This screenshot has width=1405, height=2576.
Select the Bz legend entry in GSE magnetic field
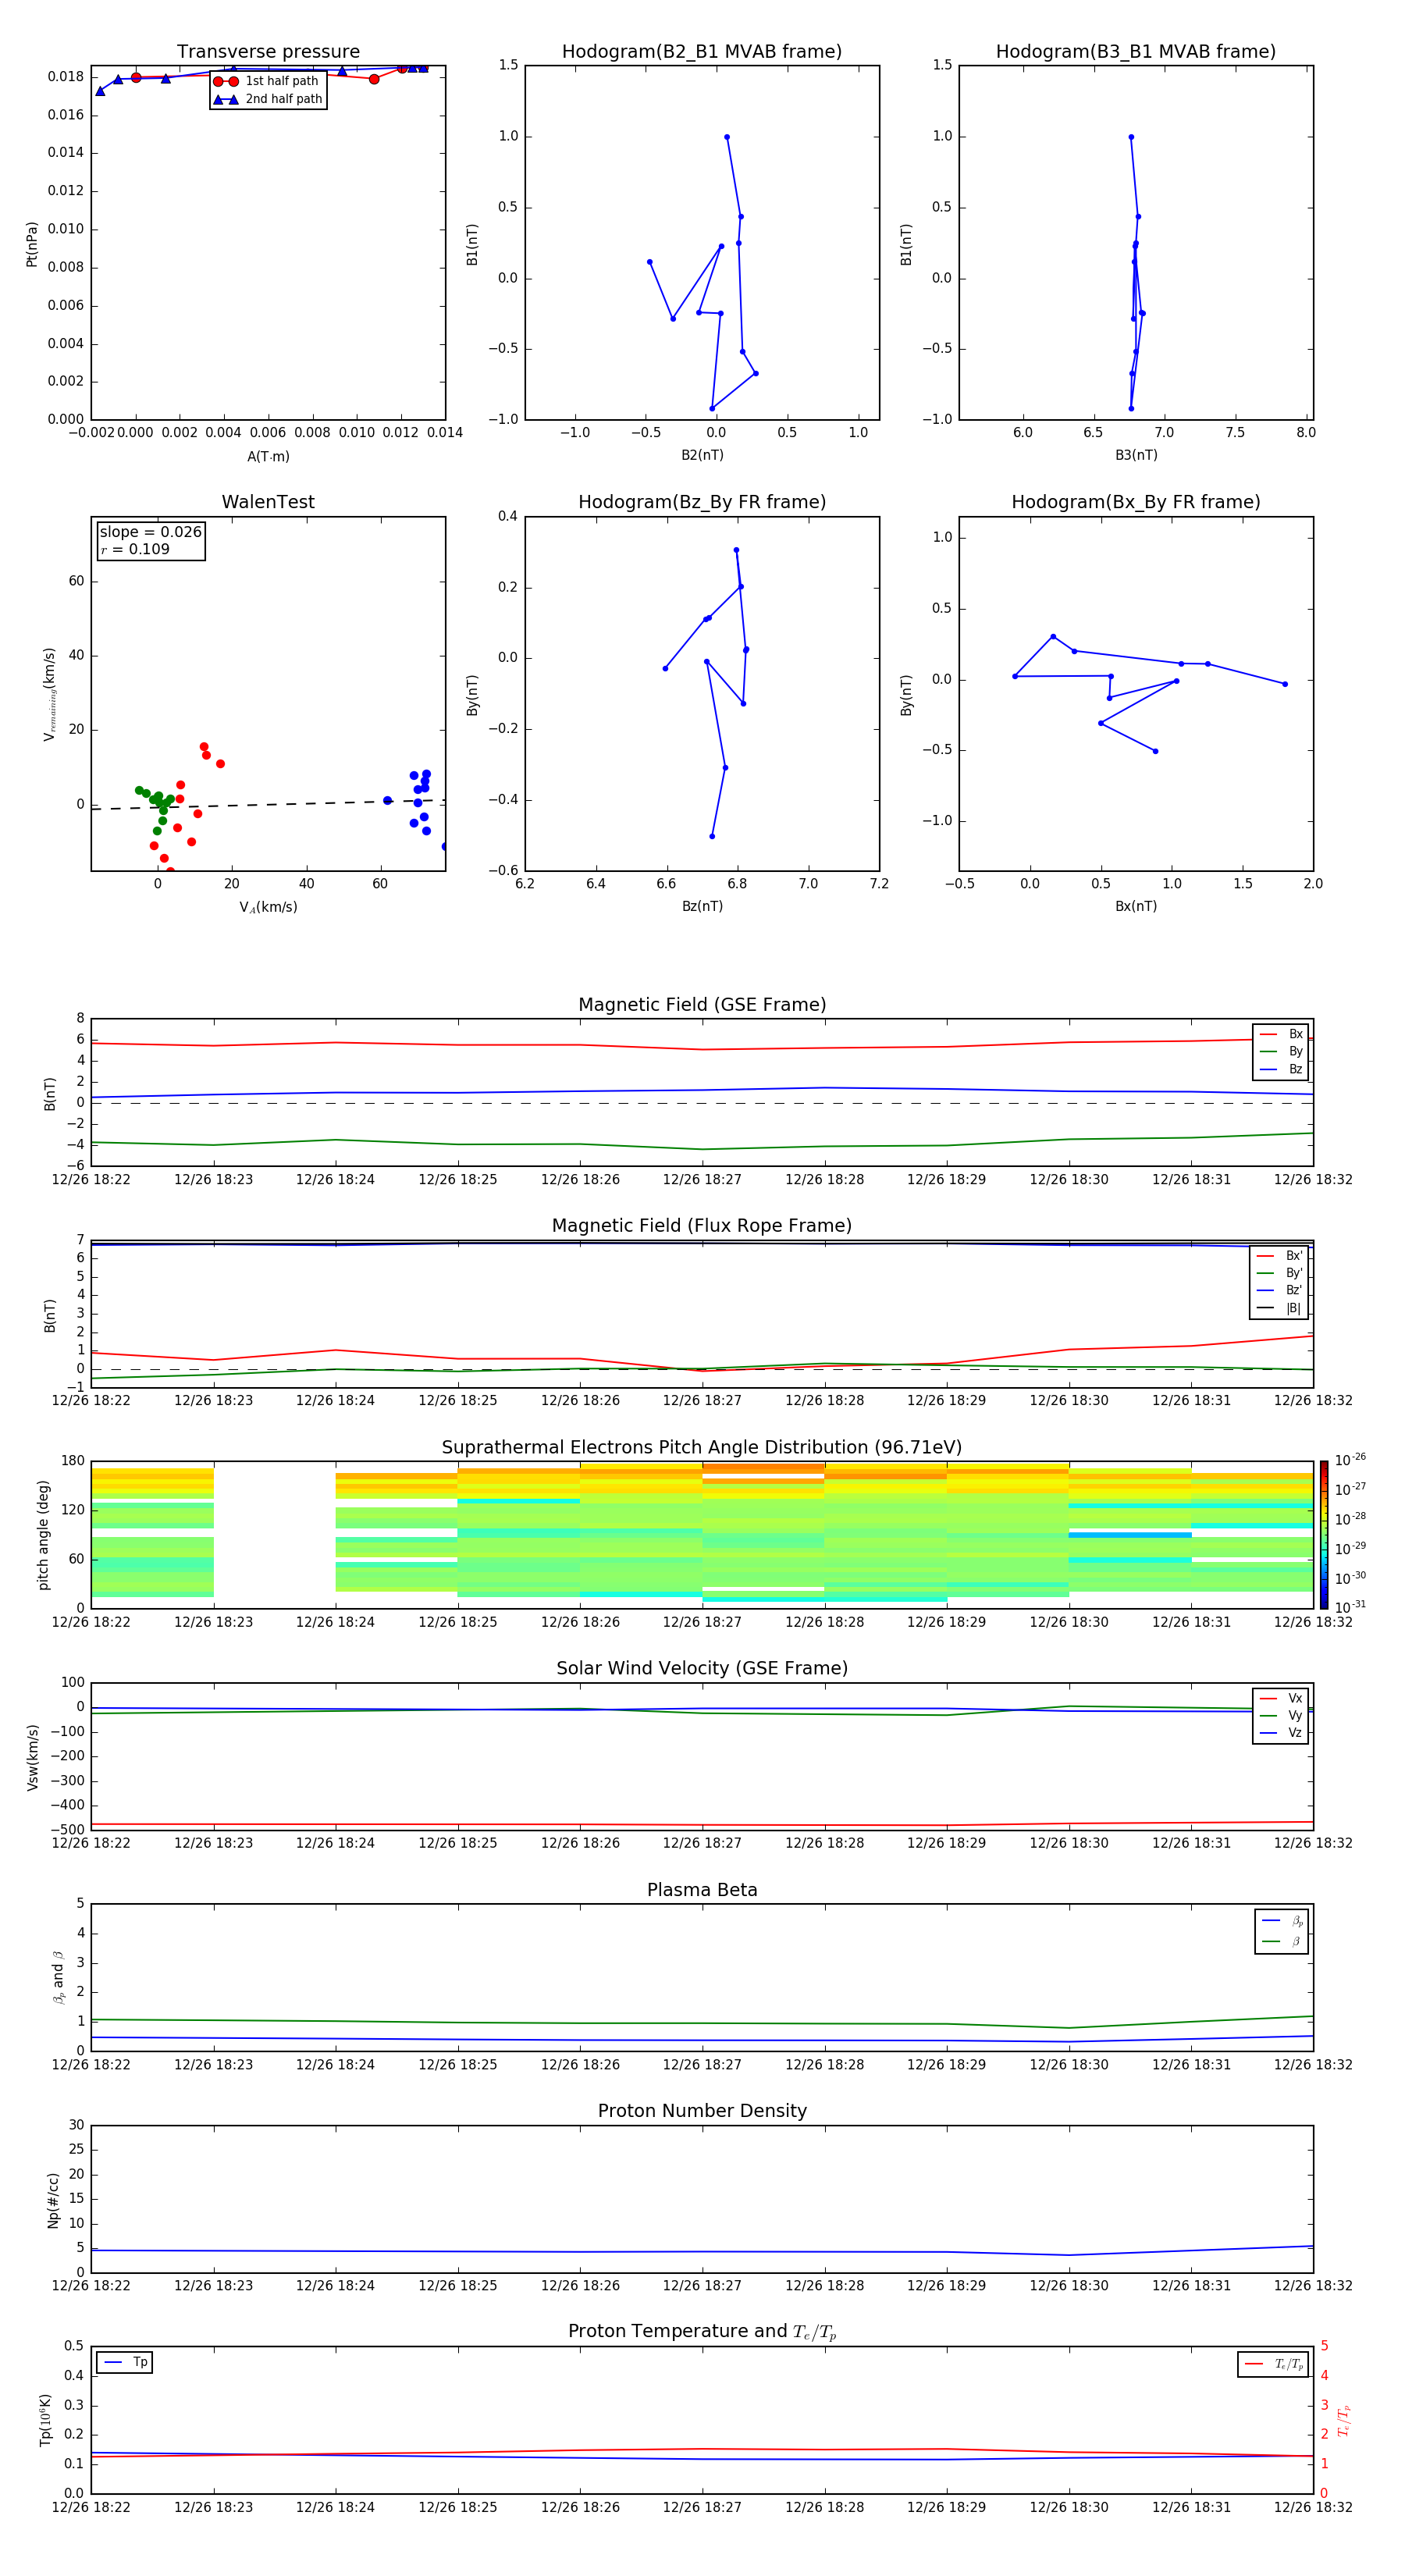(x=1281, y=1069)
